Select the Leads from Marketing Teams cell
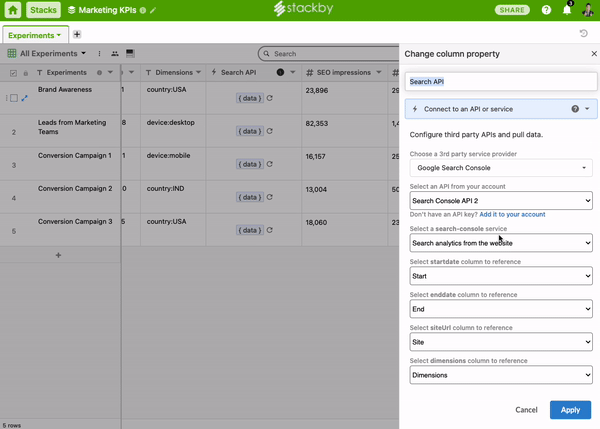Screen dimensions: 600x429 [75, 131]
